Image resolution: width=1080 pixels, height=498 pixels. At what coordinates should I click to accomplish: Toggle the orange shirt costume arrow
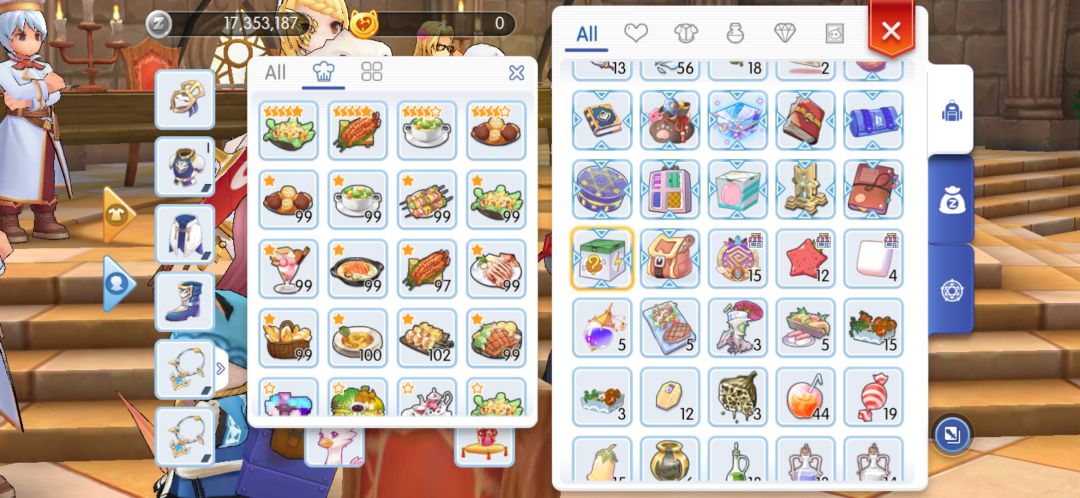[x=118, y=214]
